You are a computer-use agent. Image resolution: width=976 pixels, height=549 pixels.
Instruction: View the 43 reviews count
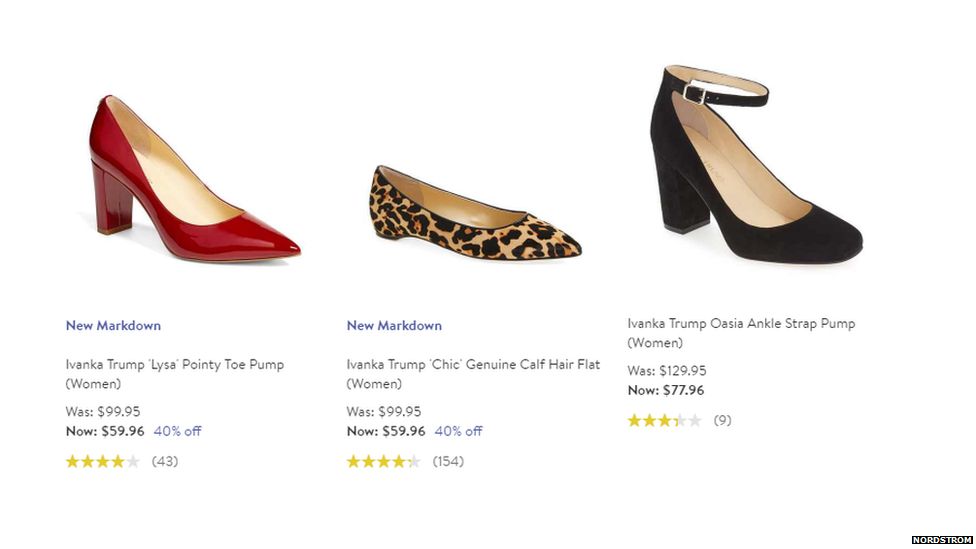point(165,461)
